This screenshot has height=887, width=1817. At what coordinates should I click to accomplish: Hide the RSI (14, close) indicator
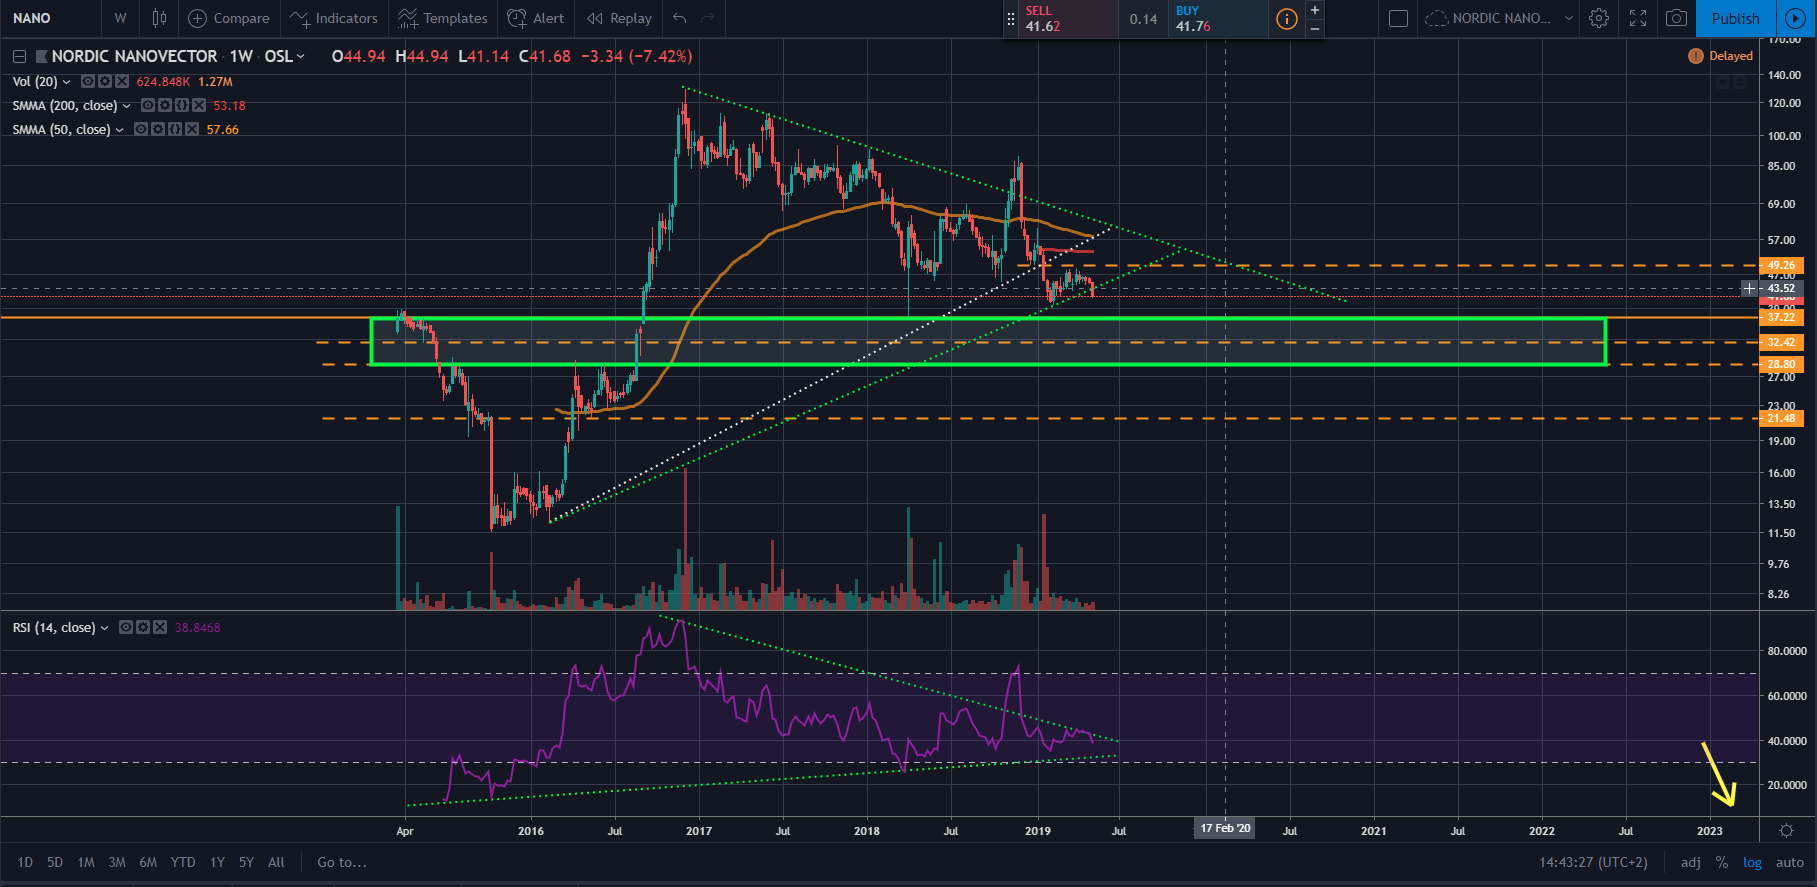click(125, 627)
